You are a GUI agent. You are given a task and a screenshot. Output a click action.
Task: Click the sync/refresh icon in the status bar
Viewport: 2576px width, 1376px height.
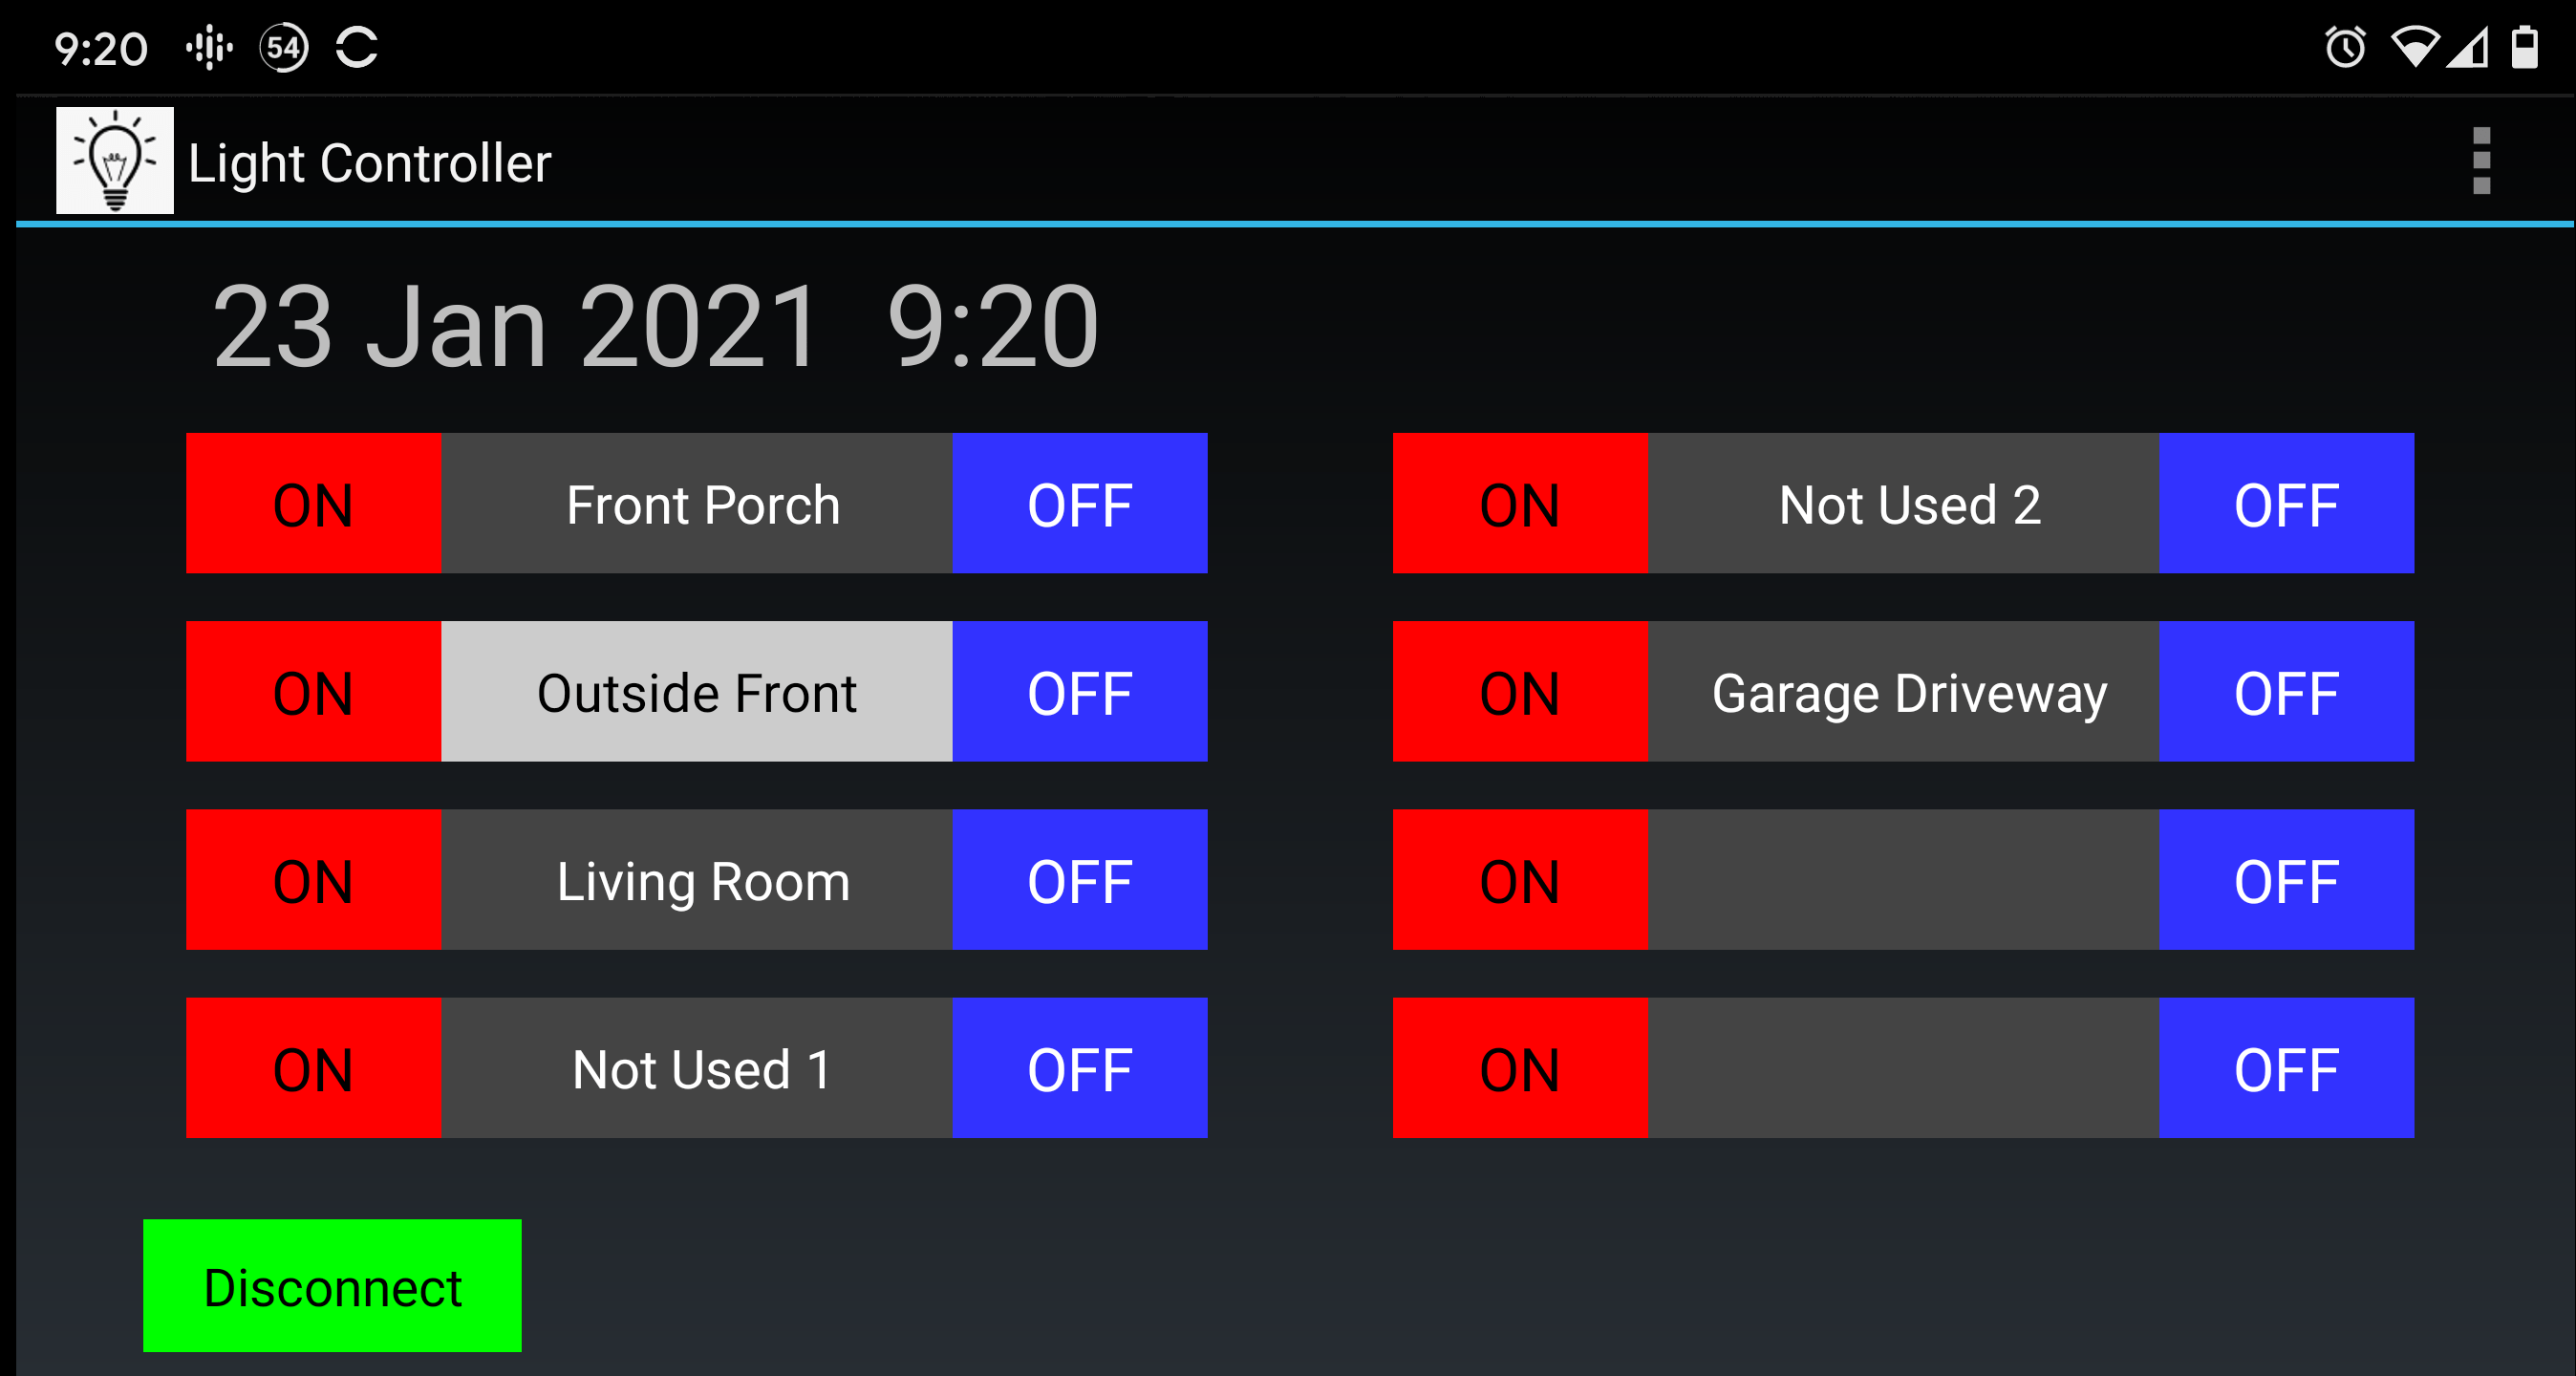click(357, 45)
